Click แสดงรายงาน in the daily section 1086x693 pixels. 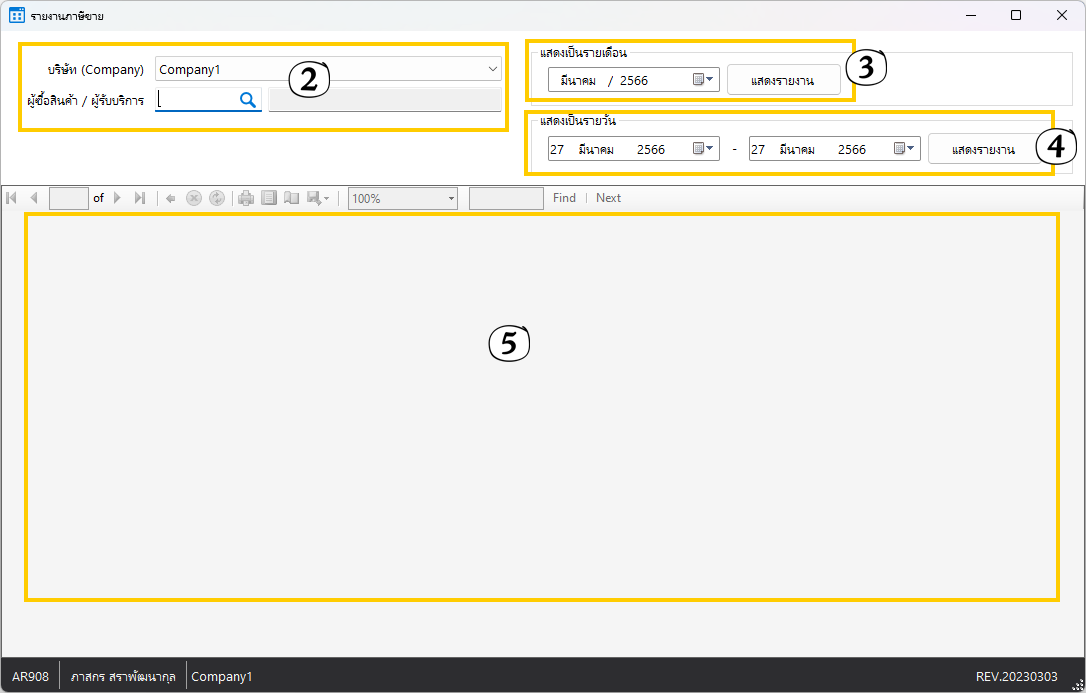[983, 149]
